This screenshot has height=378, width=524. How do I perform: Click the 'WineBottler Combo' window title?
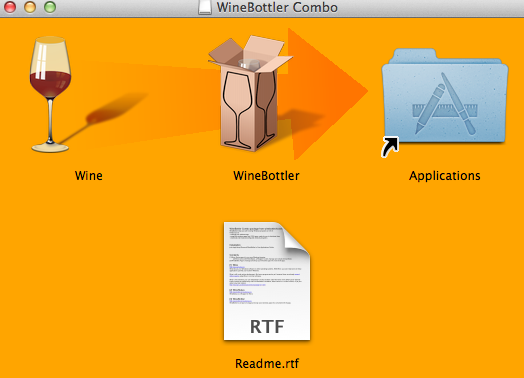[277, 7]
